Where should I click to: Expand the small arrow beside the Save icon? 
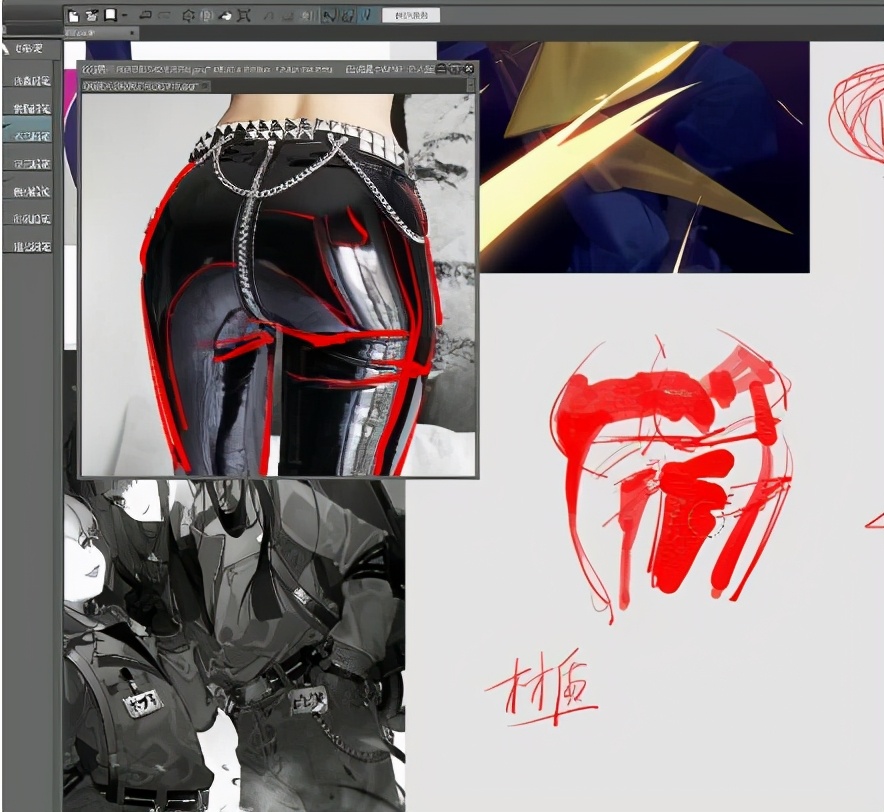tap(124, 16)
